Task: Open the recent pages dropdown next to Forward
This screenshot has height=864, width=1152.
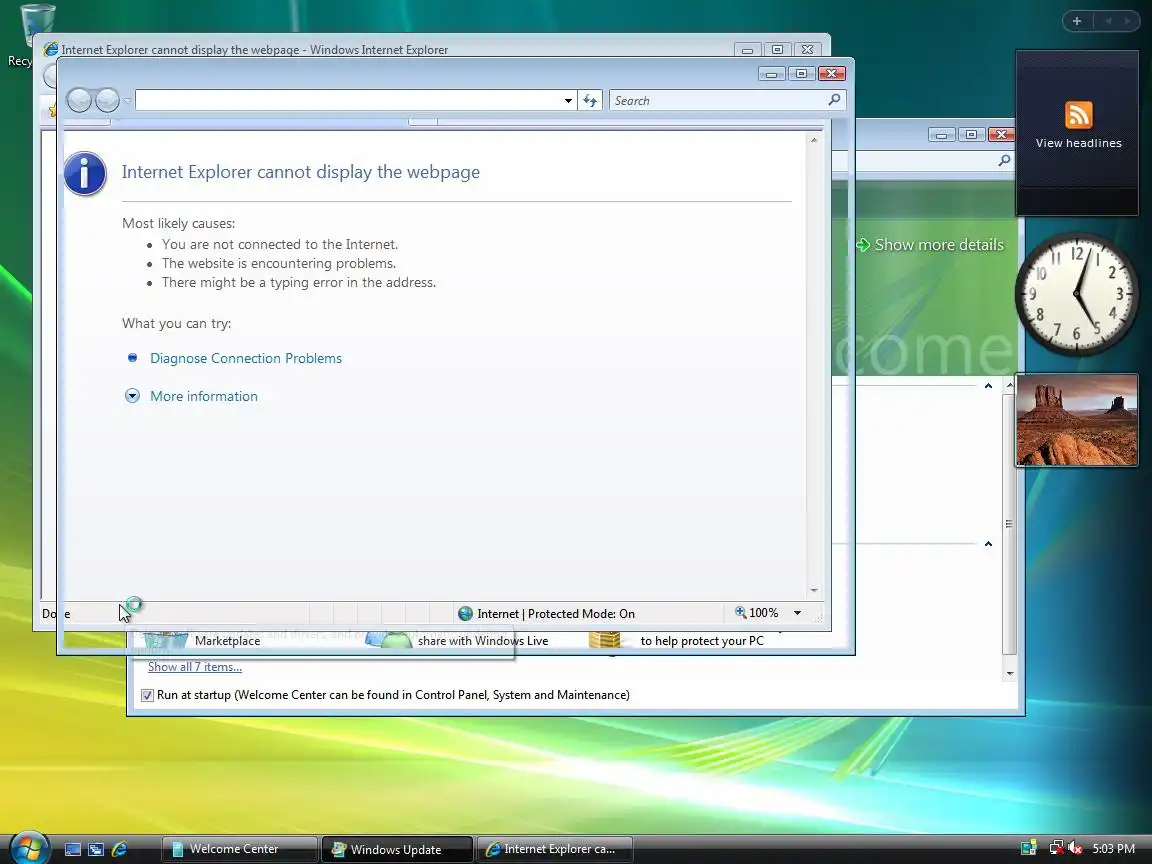Action: (127, 101)
